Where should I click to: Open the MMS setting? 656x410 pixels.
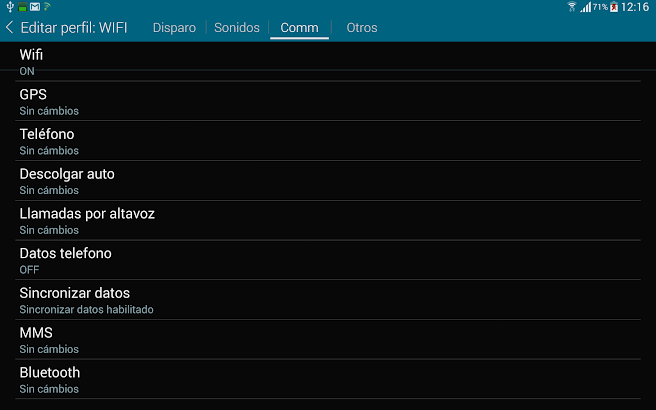(328, 340)
